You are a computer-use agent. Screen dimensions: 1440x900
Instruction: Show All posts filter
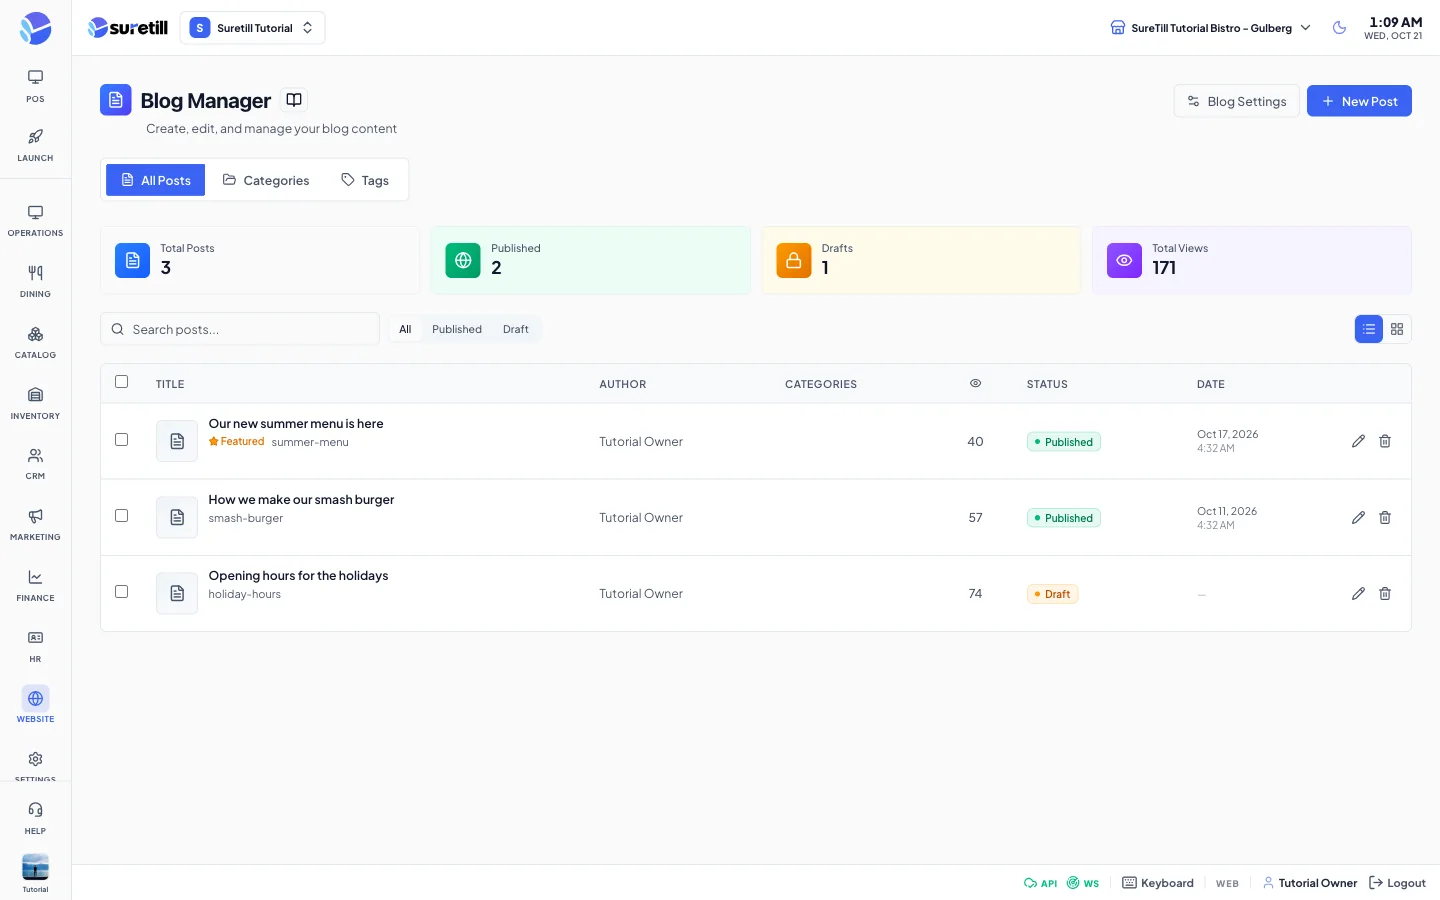pos(405,329)
